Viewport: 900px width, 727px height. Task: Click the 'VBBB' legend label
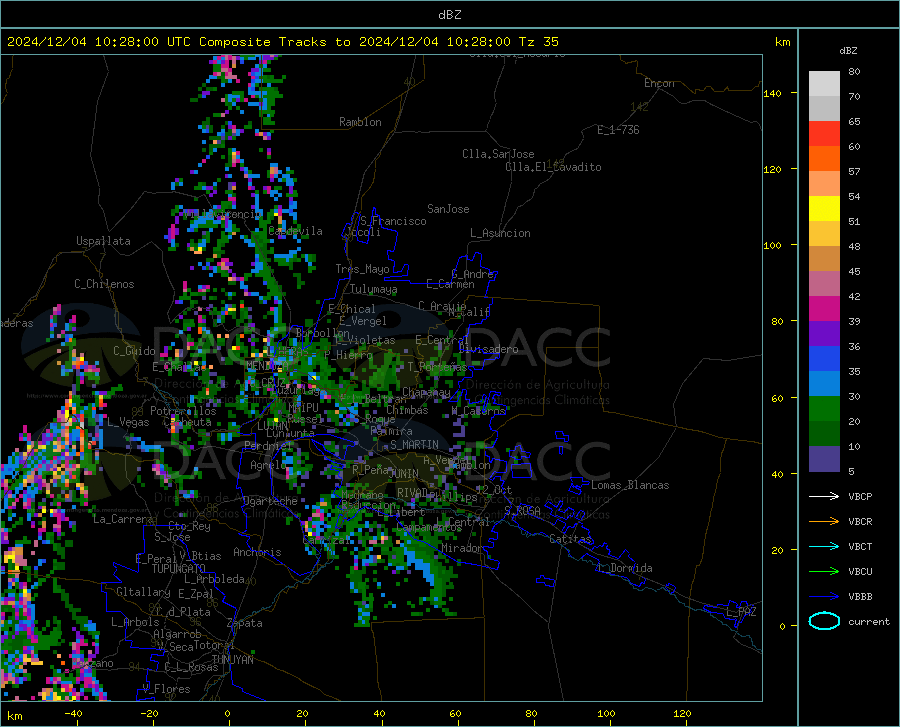tap(860, 597)
